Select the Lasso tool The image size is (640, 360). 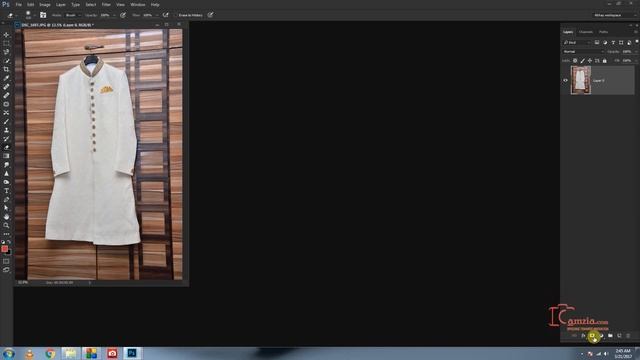[6, 52]
